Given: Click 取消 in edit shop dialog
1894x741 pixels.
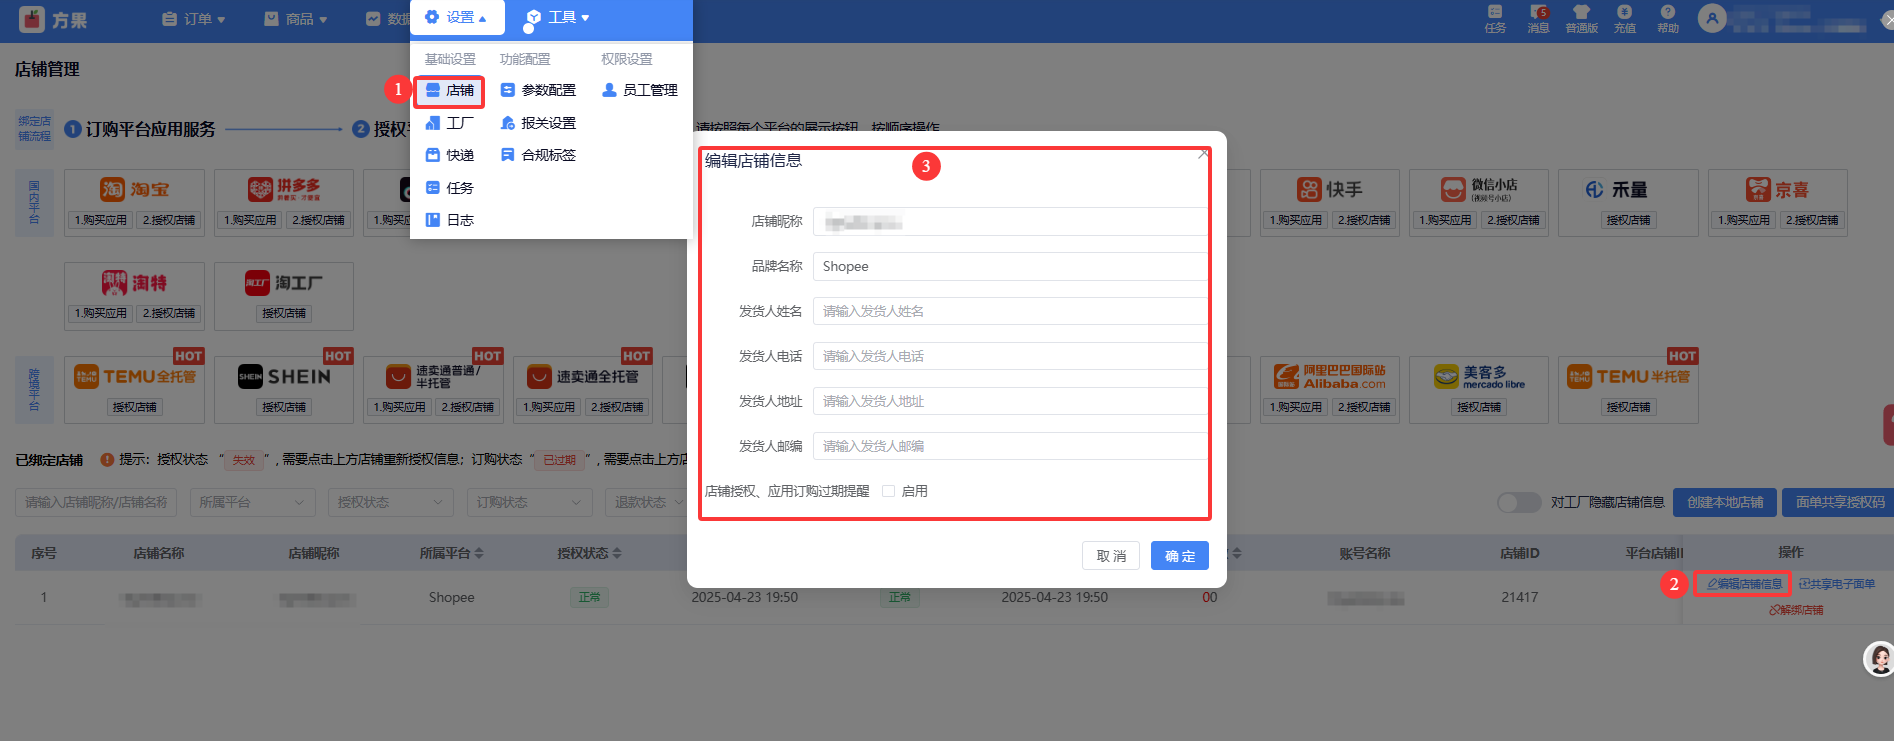Looking at the screenshot, I should point(1111,556).
